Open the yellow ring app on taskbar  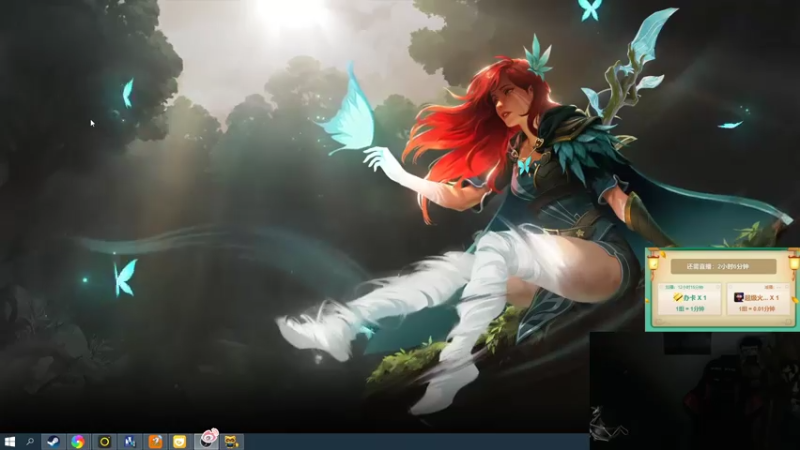click(x=105, y=441)
